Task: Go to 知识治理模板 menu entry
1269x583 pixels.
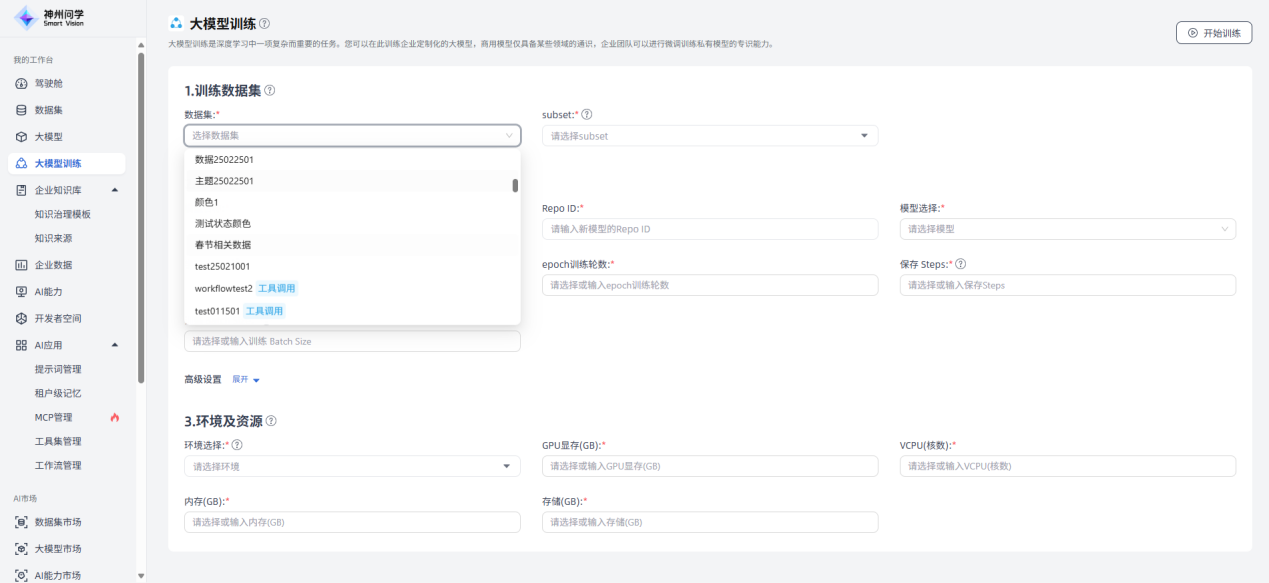Action: pyautogui.click(x=70, y=214)
